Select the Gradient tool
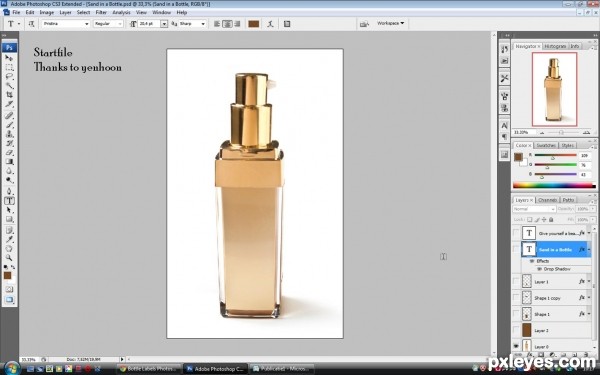The width and height of the screenshot is (600, 375). click(x=9, y=161)
